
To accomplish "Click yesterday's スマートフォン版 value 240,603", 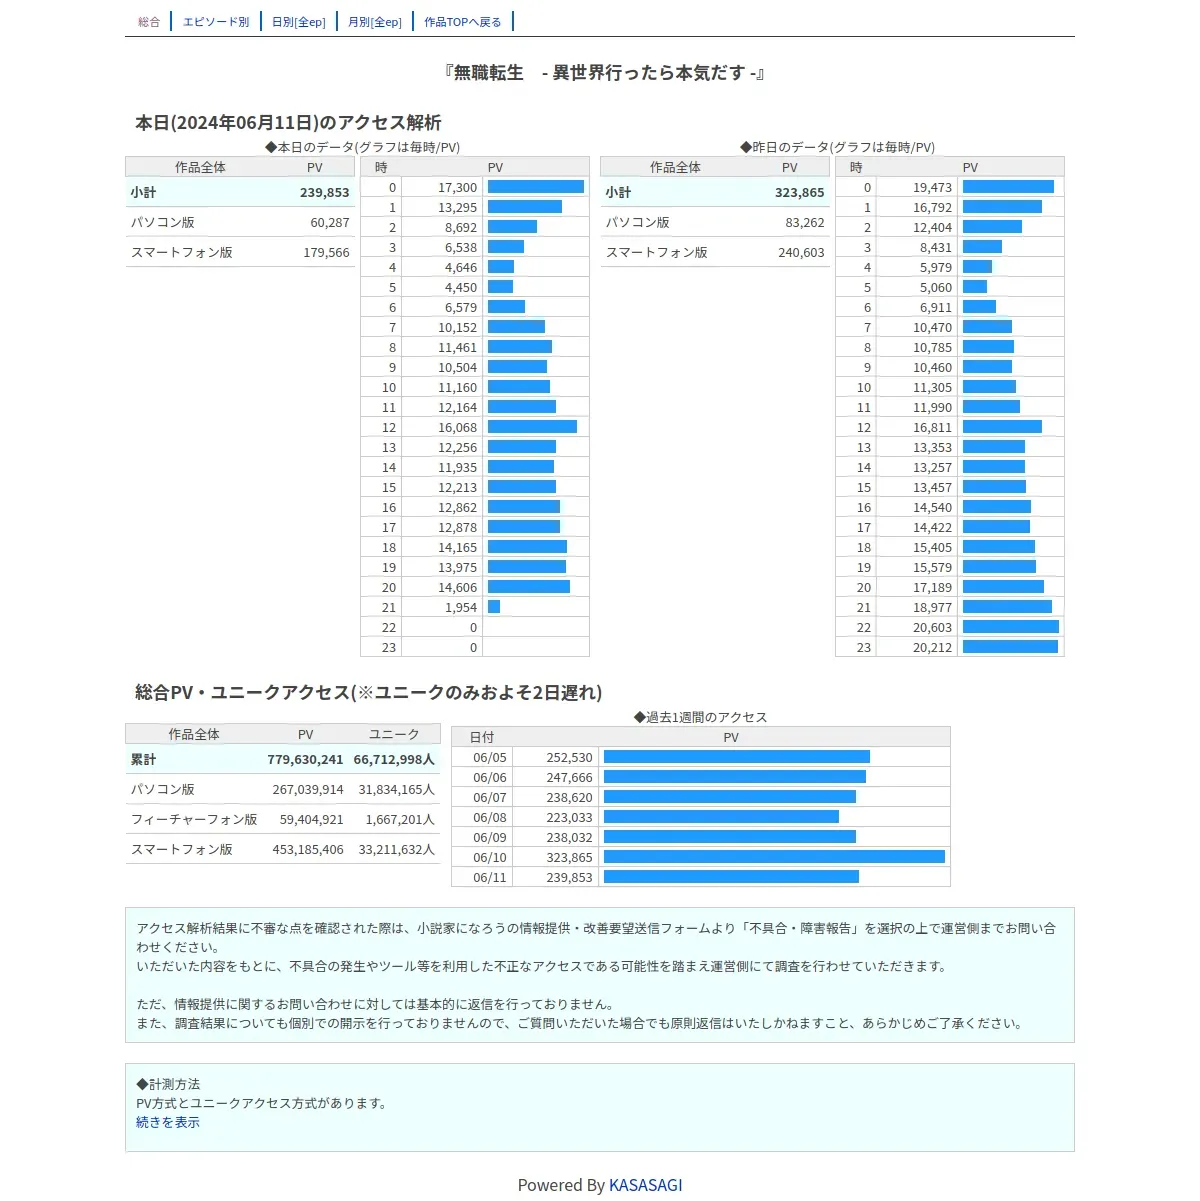I will [802, 252].
